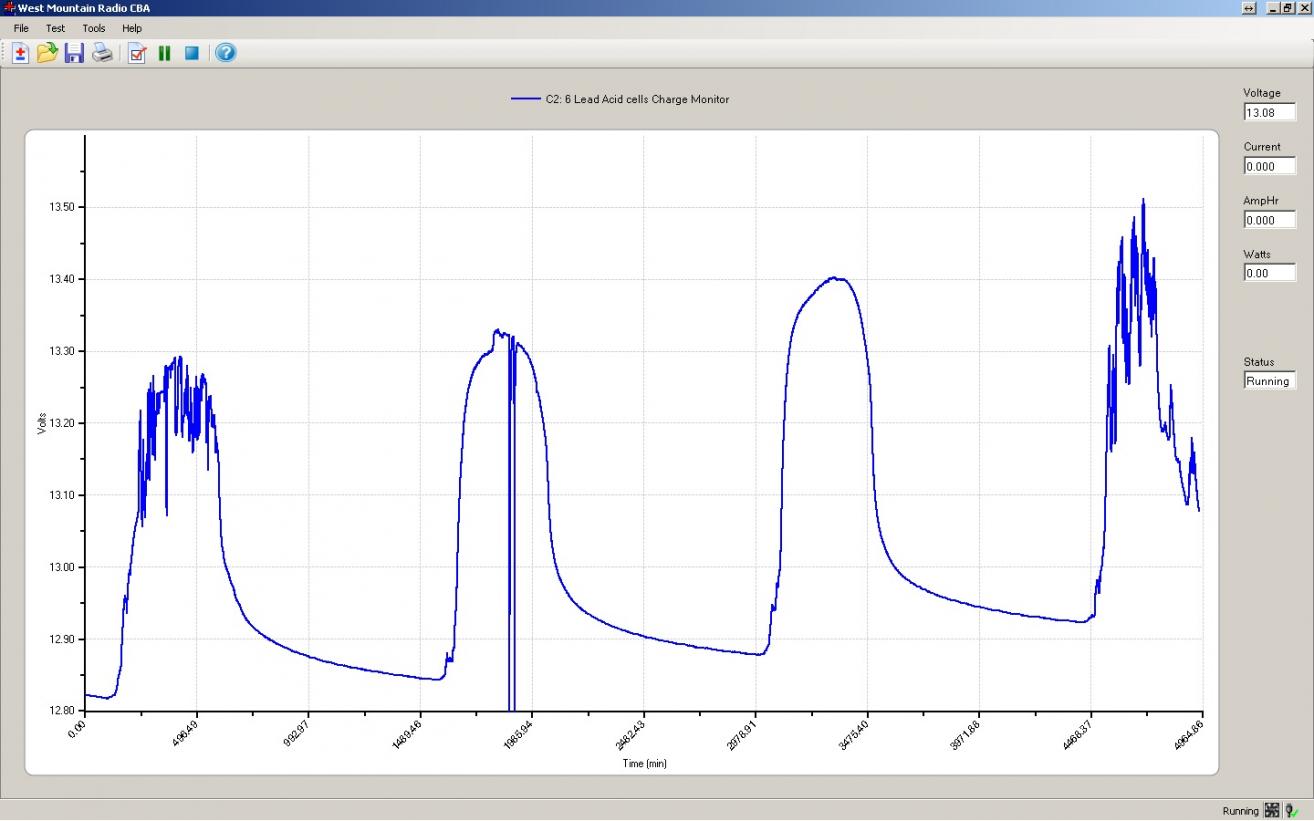This screenshot has width=1314, height=821.
Task: Click the 12.90 y-axis tick label
Action: (61, 639)
